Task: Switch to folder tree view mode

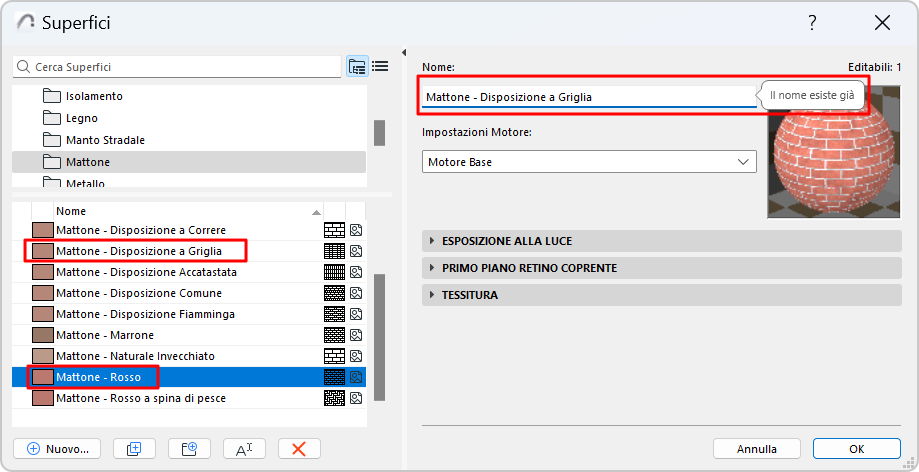Action: [x=357, y=67]
